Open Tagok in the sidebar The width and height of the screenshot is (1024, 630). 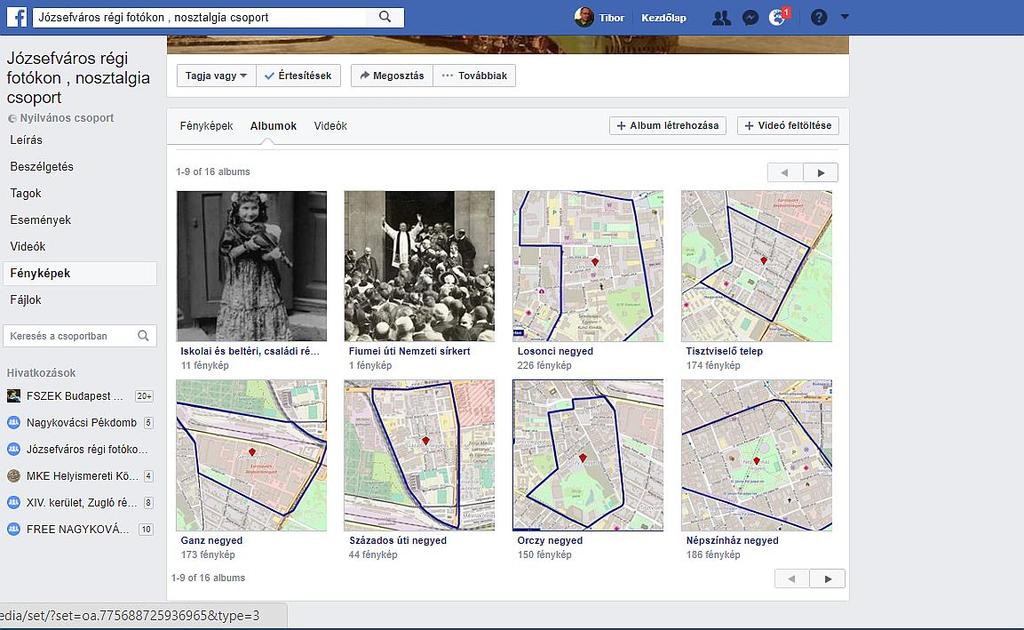pos(25,193)
